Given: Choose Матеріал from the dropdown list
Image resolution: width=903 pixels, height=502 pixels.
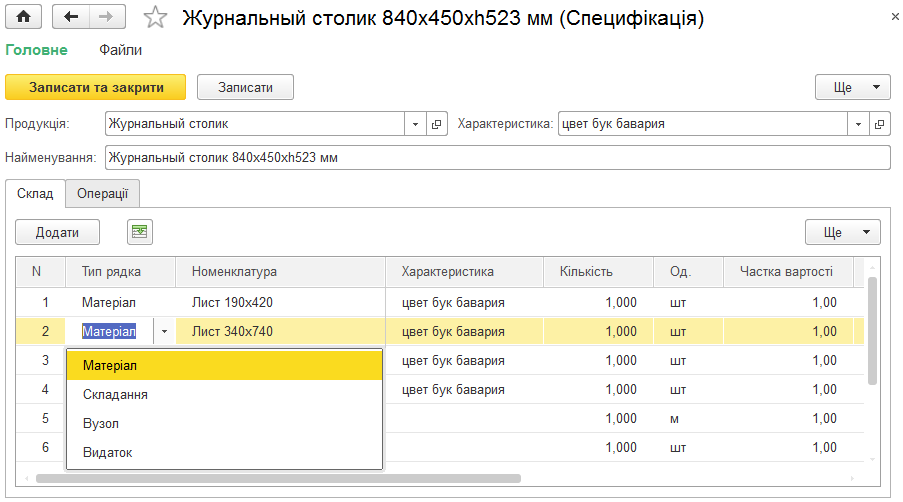Looking at the screenshot, I should pos(225,366).
